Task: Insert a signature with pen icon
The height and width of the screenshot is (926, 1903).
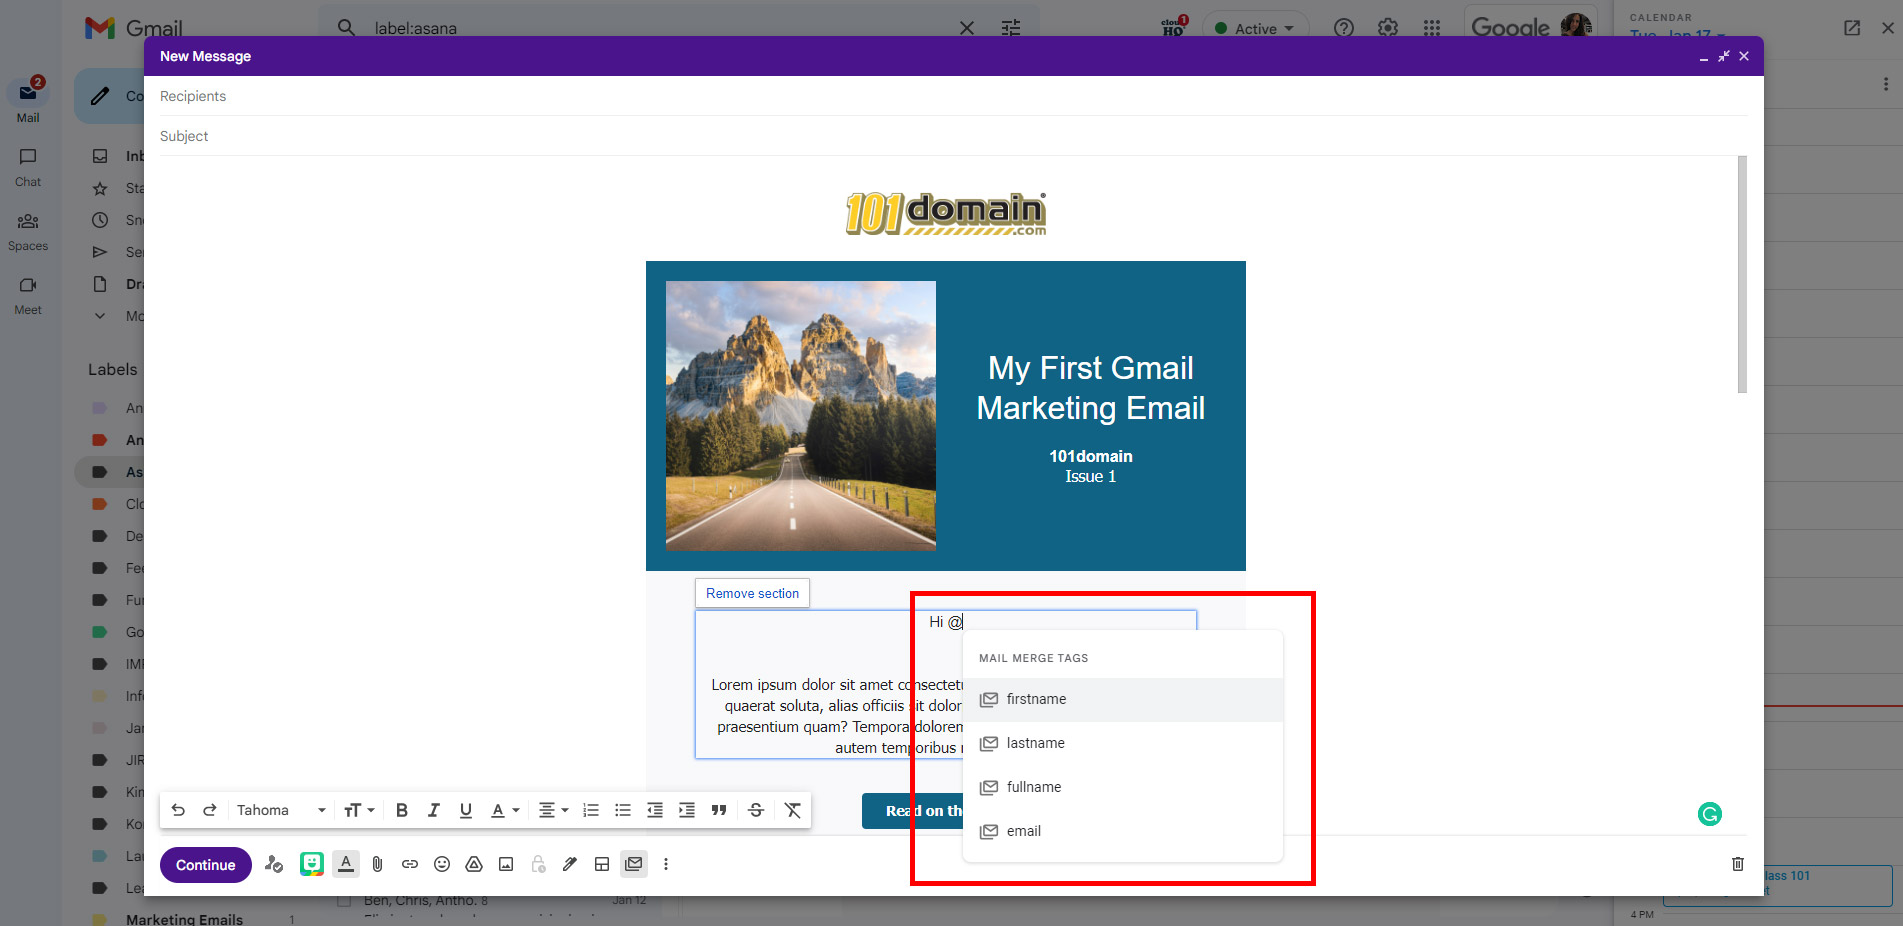Action: click(x=570, y=864)
